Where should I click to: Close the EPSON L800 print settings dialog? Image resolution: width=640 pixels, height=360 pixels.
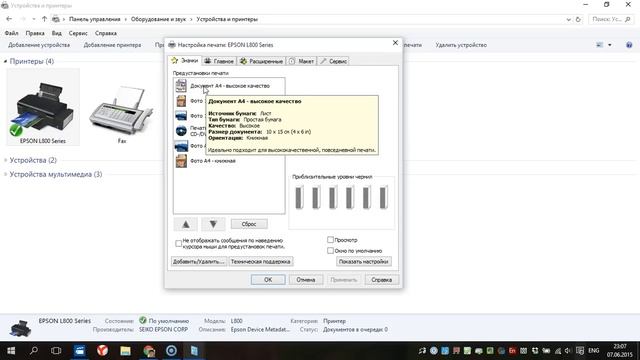(x=395, y=42)
